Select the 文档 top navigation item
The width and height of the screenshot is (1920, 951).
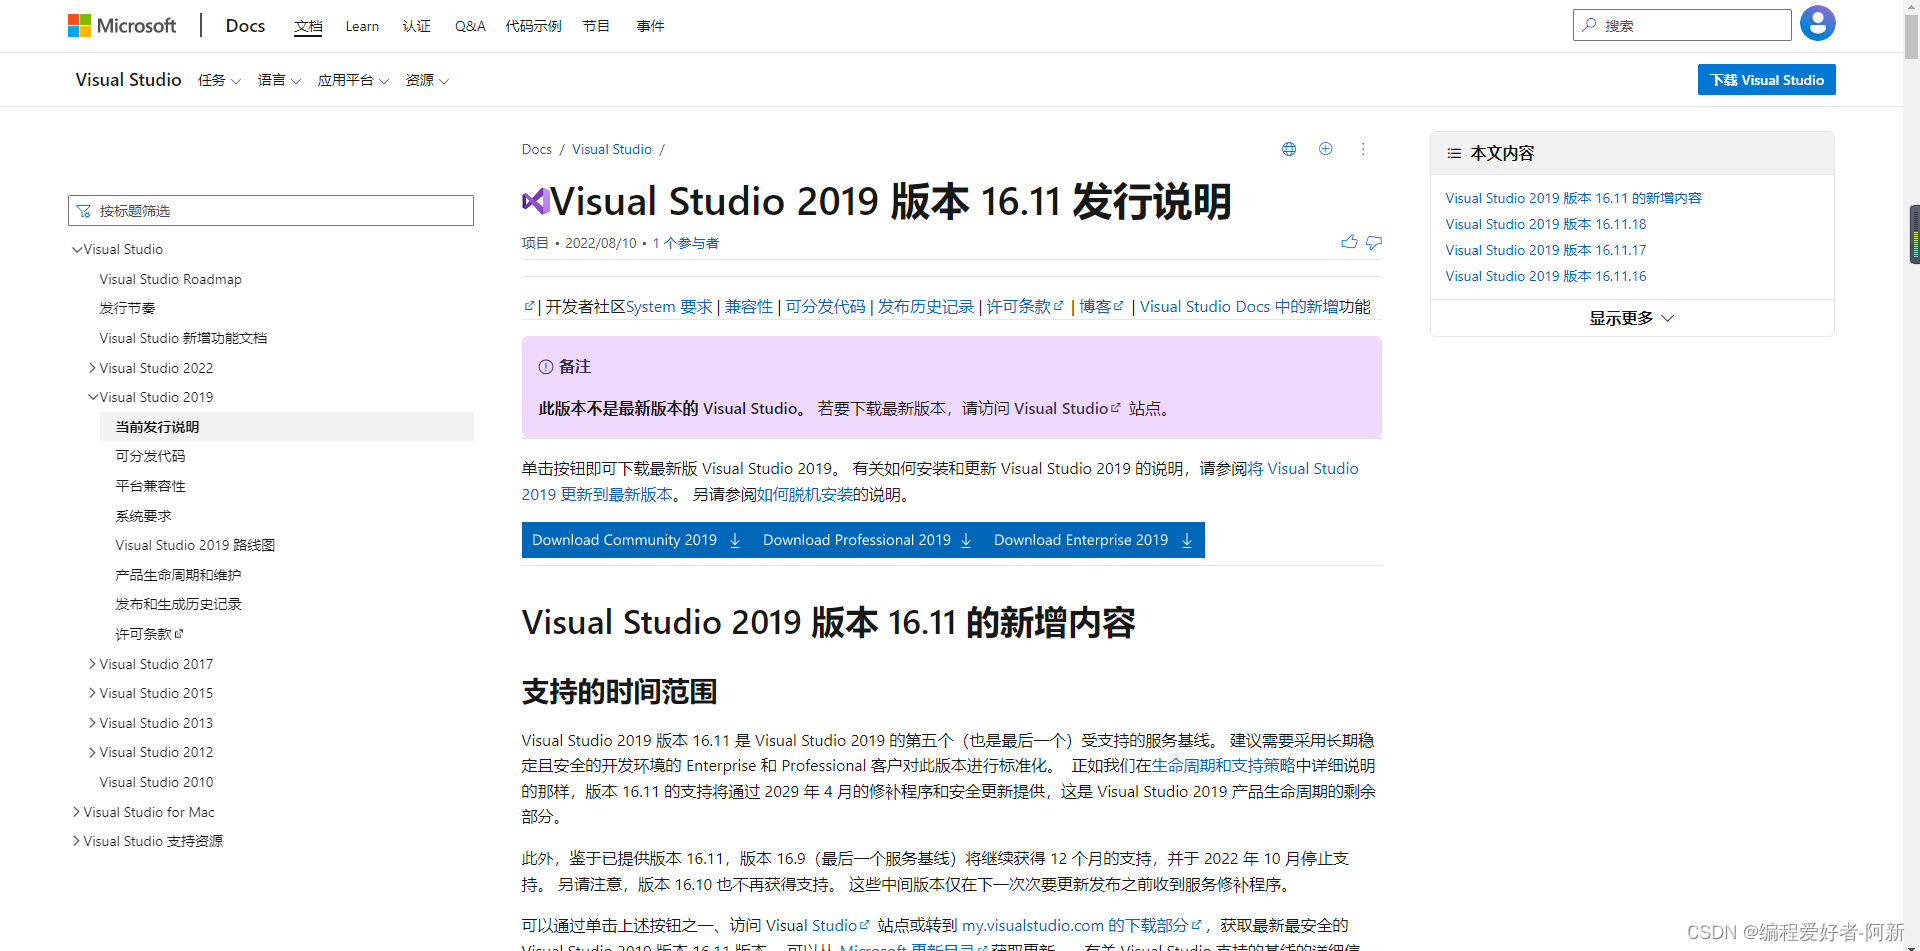[308, 26]
